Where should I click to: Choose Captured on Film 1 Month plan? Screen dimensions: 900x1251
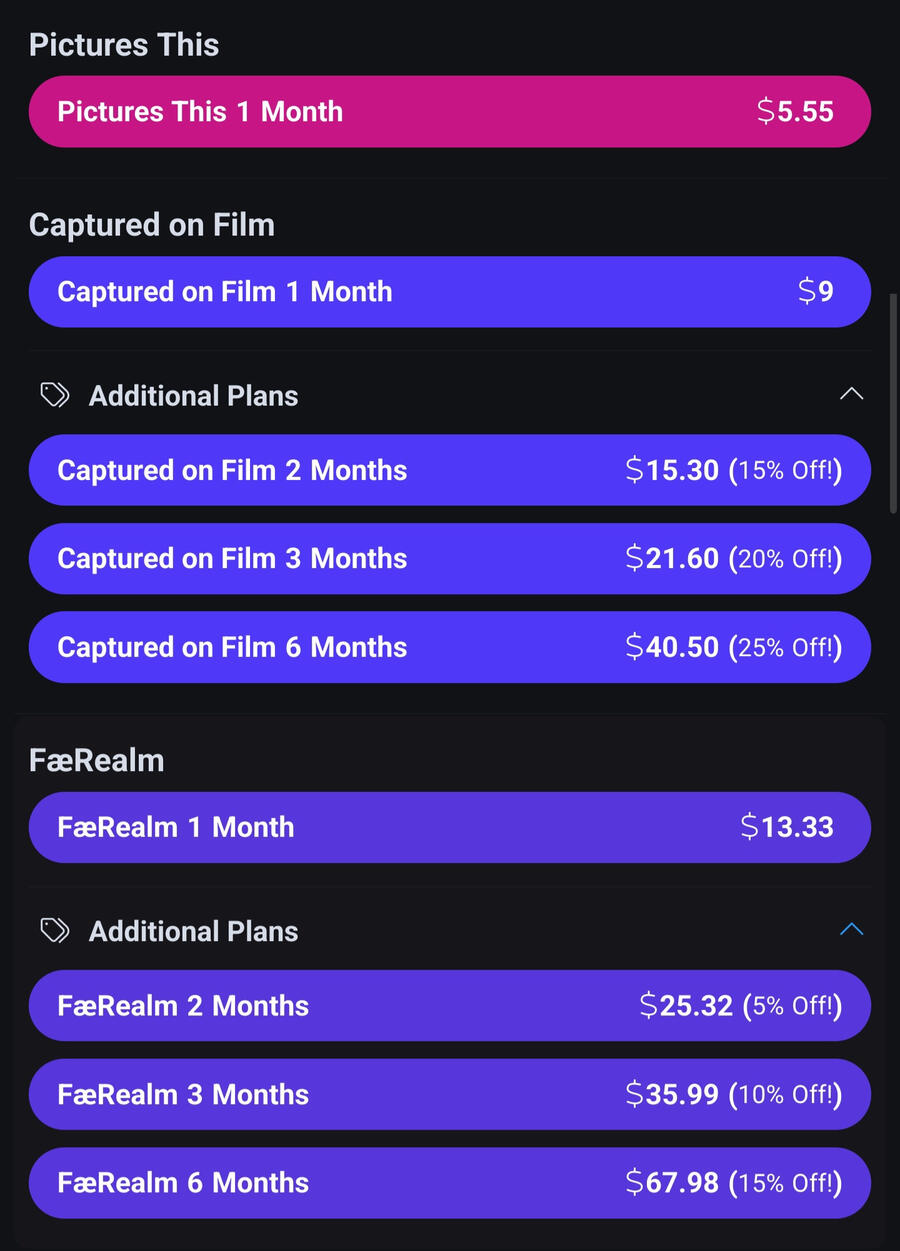point(449,292)
